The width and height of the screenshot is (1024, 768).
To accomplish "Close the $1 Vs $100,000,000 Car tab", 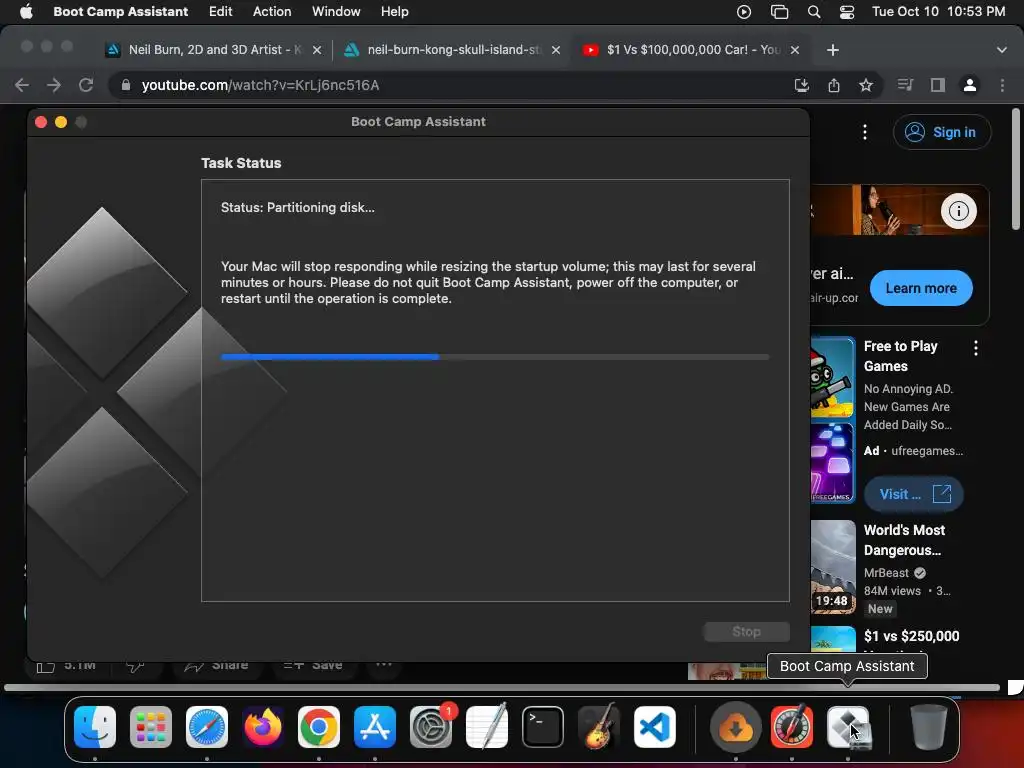I will tap(795, 50).
